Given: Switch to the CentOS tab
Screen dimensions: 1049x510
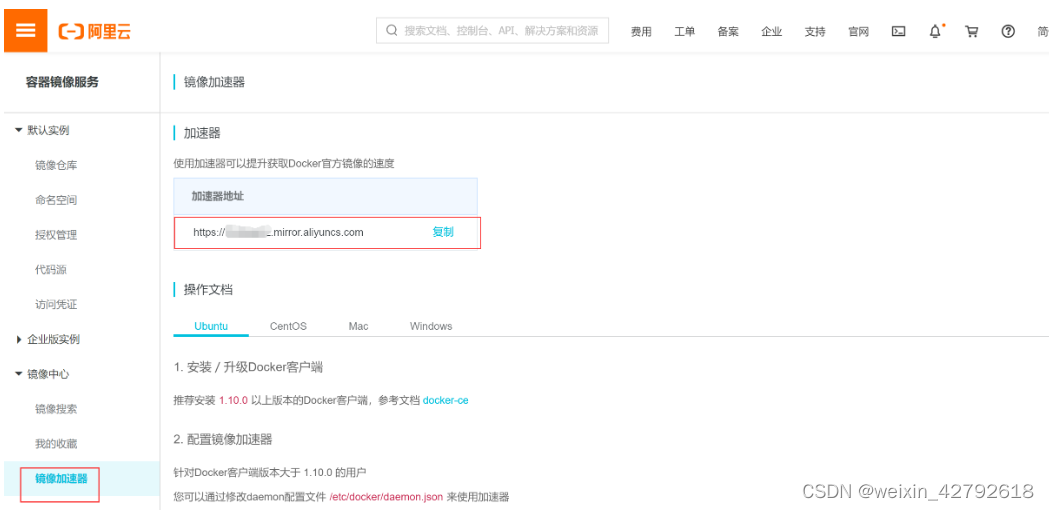Looking at the screenshot, I should (288, 326).
